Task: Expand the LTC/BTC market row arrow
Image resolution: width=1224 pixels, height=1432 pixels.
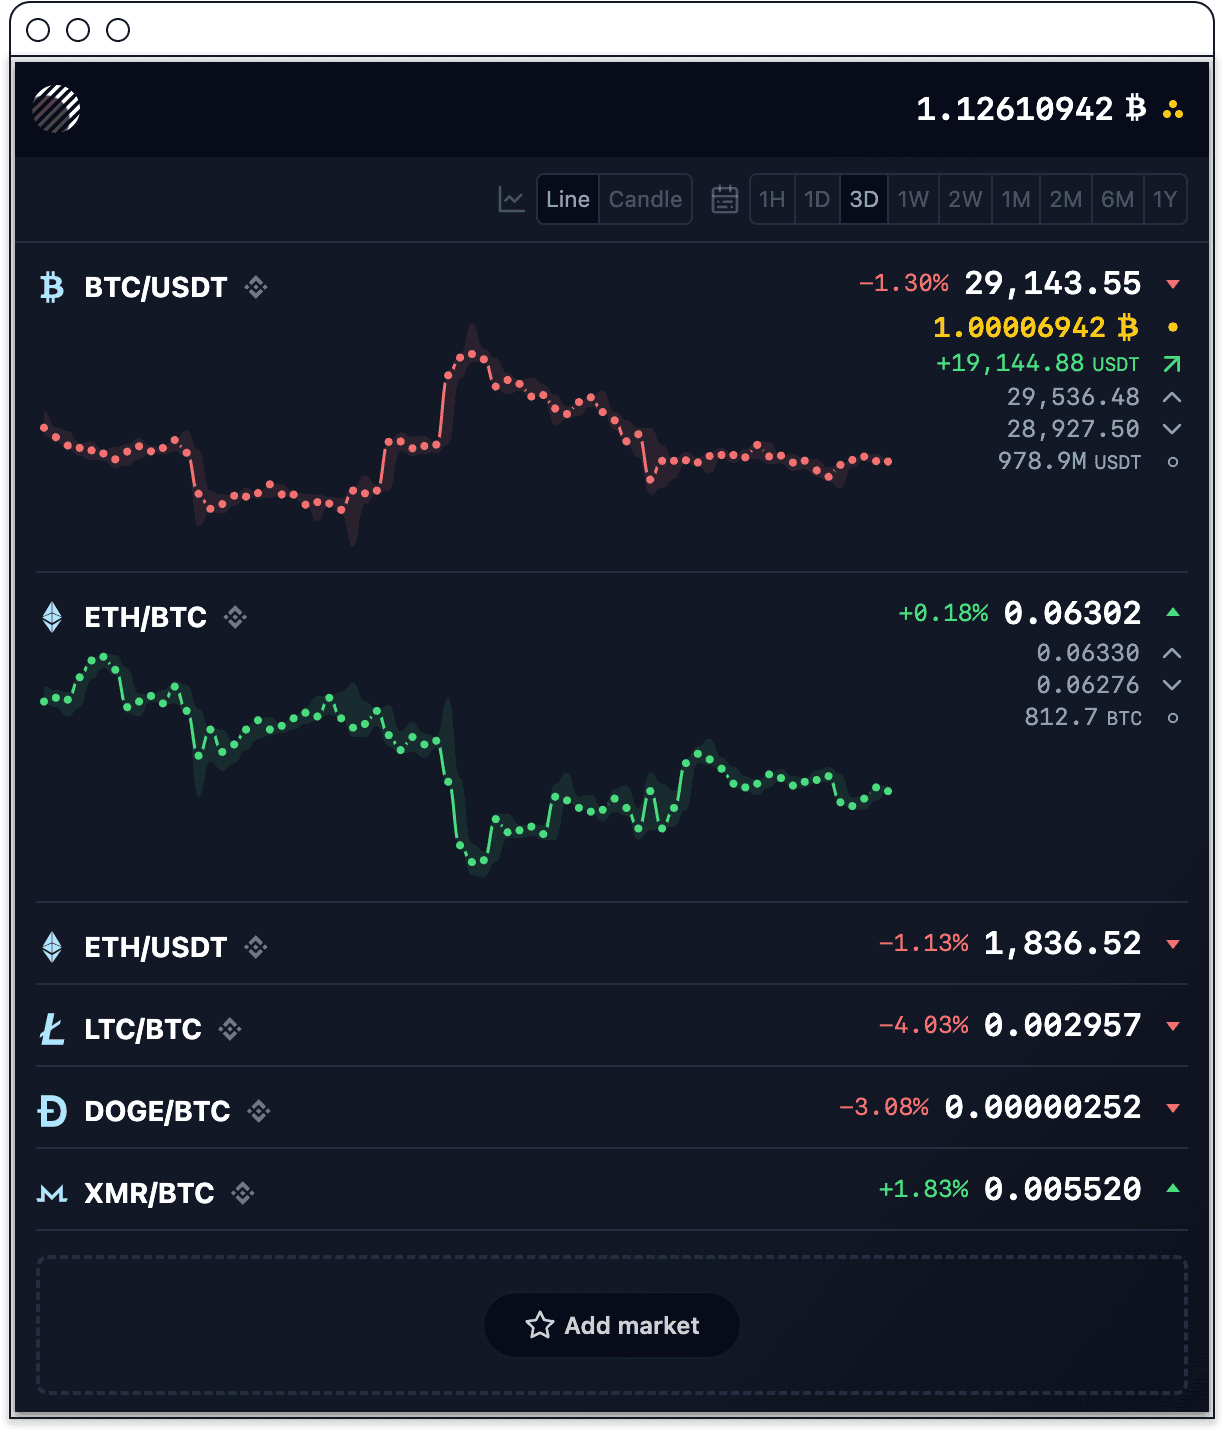Action: (1173, 1026)
